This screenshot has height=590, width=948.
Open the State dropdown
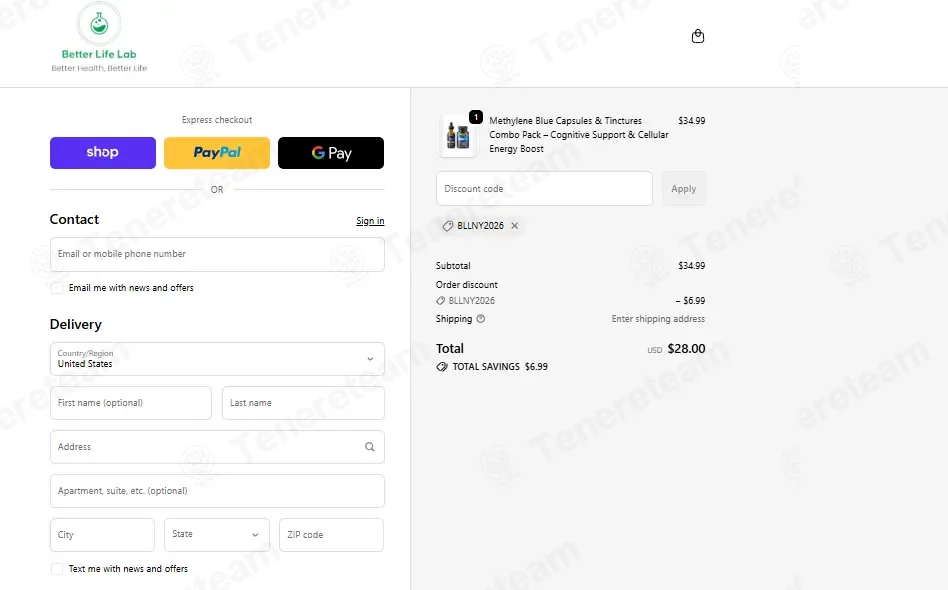216,534
